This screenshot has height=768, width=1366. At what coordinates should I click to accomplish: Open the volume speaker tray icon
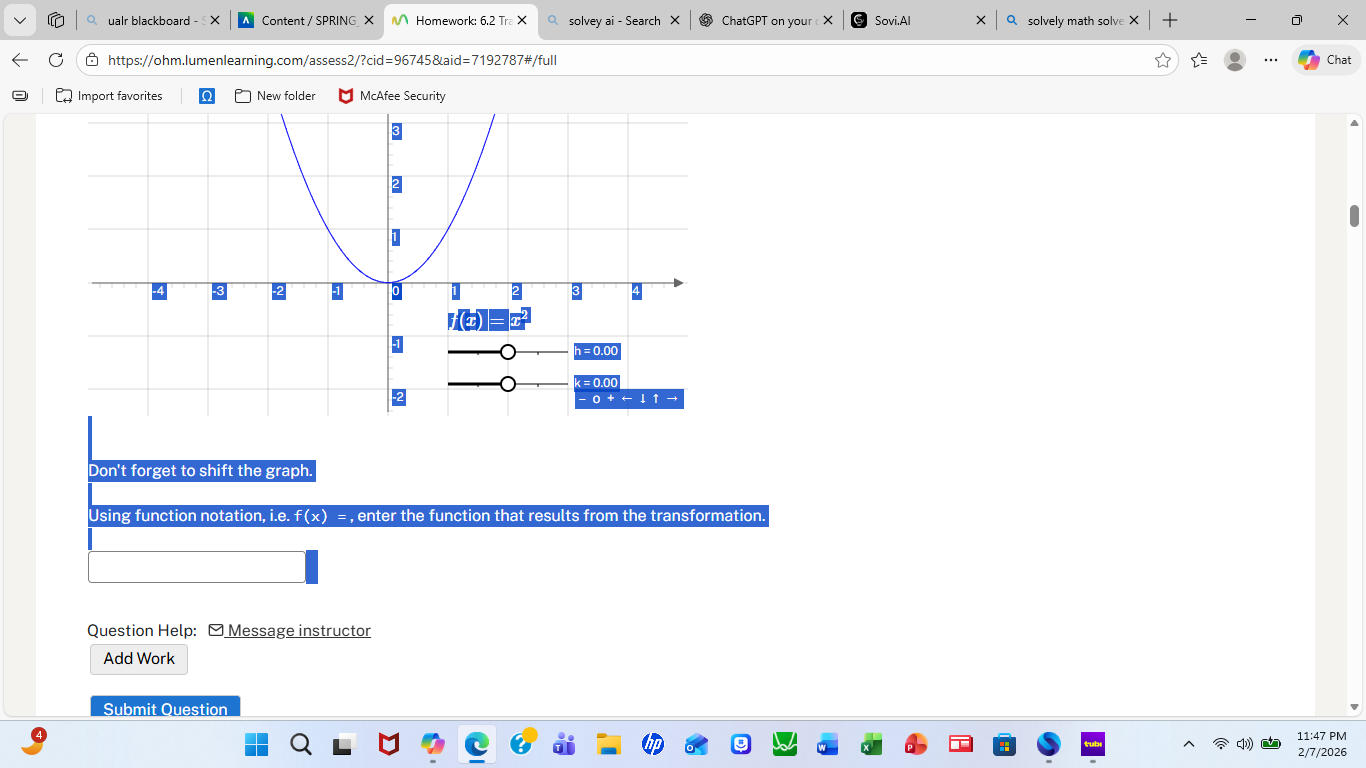point(1245,744)
